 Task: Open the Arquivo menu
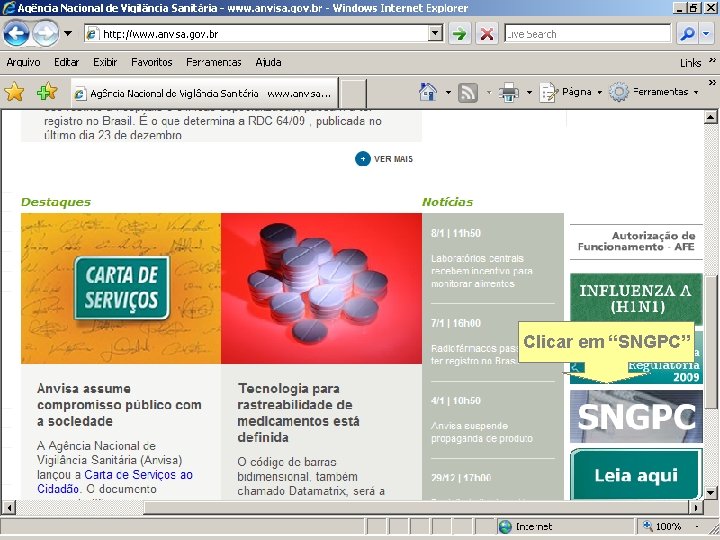point(23,62)
